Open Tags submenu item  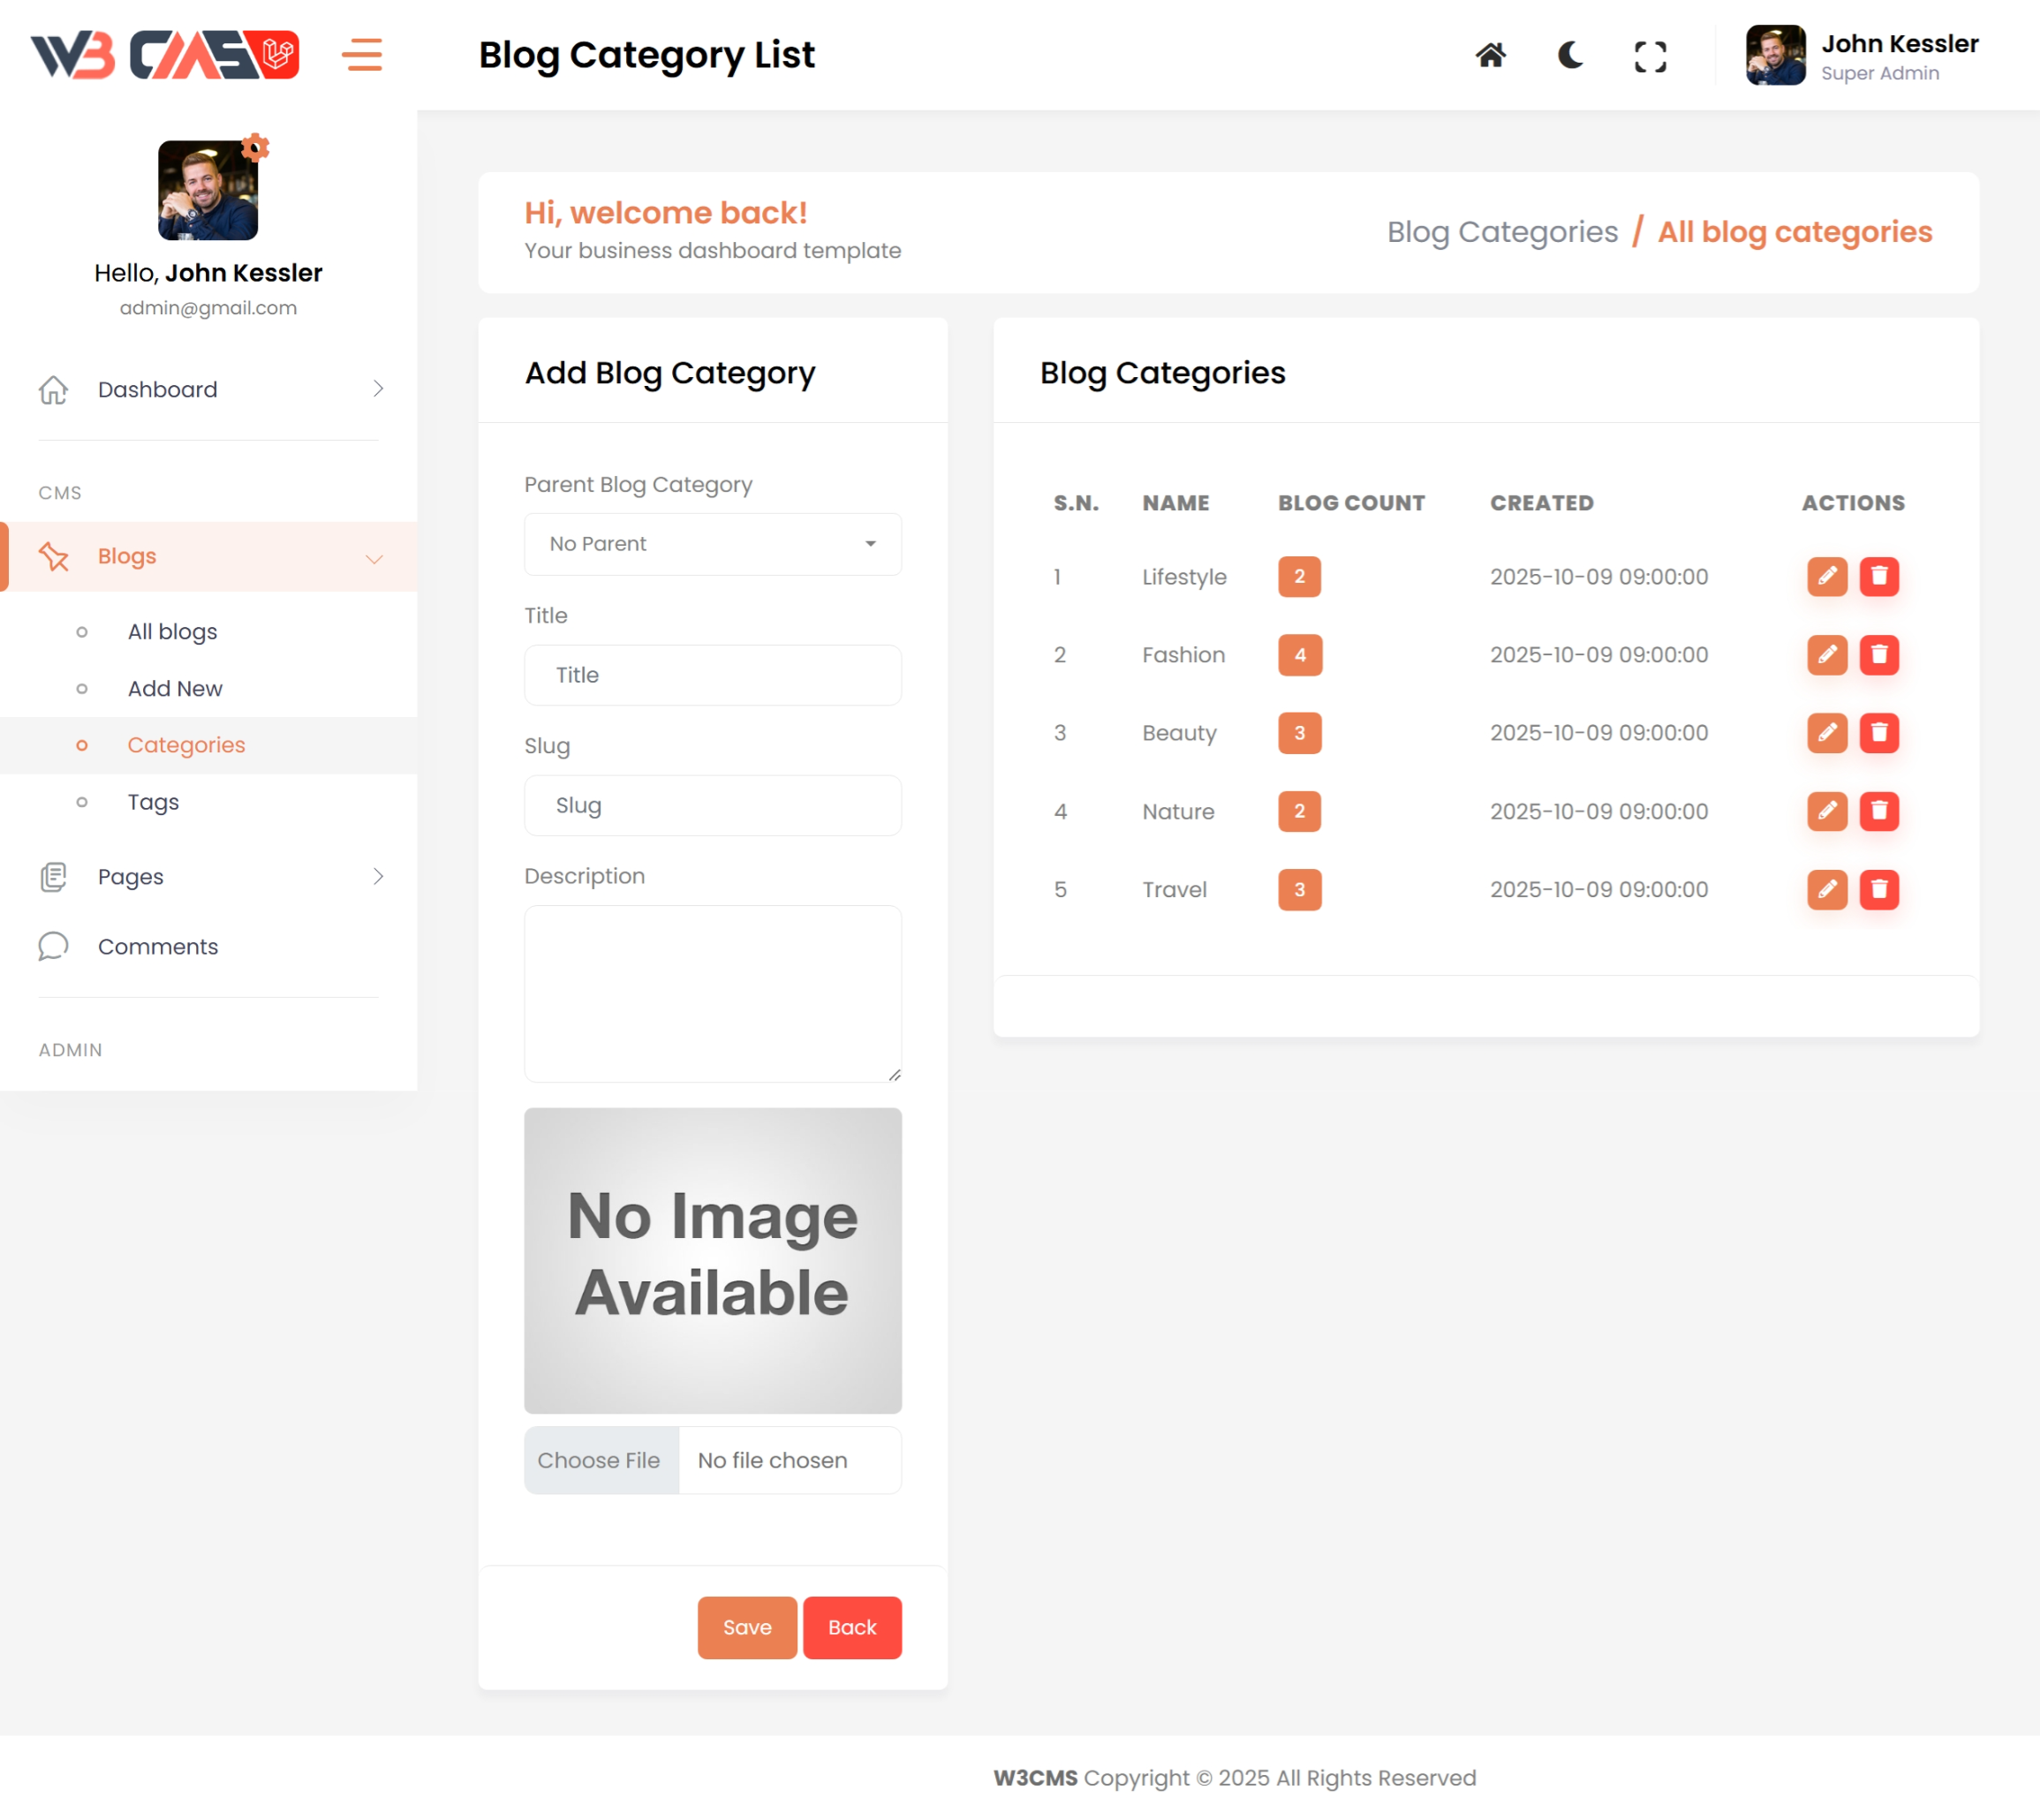click(x=153, y=802)
